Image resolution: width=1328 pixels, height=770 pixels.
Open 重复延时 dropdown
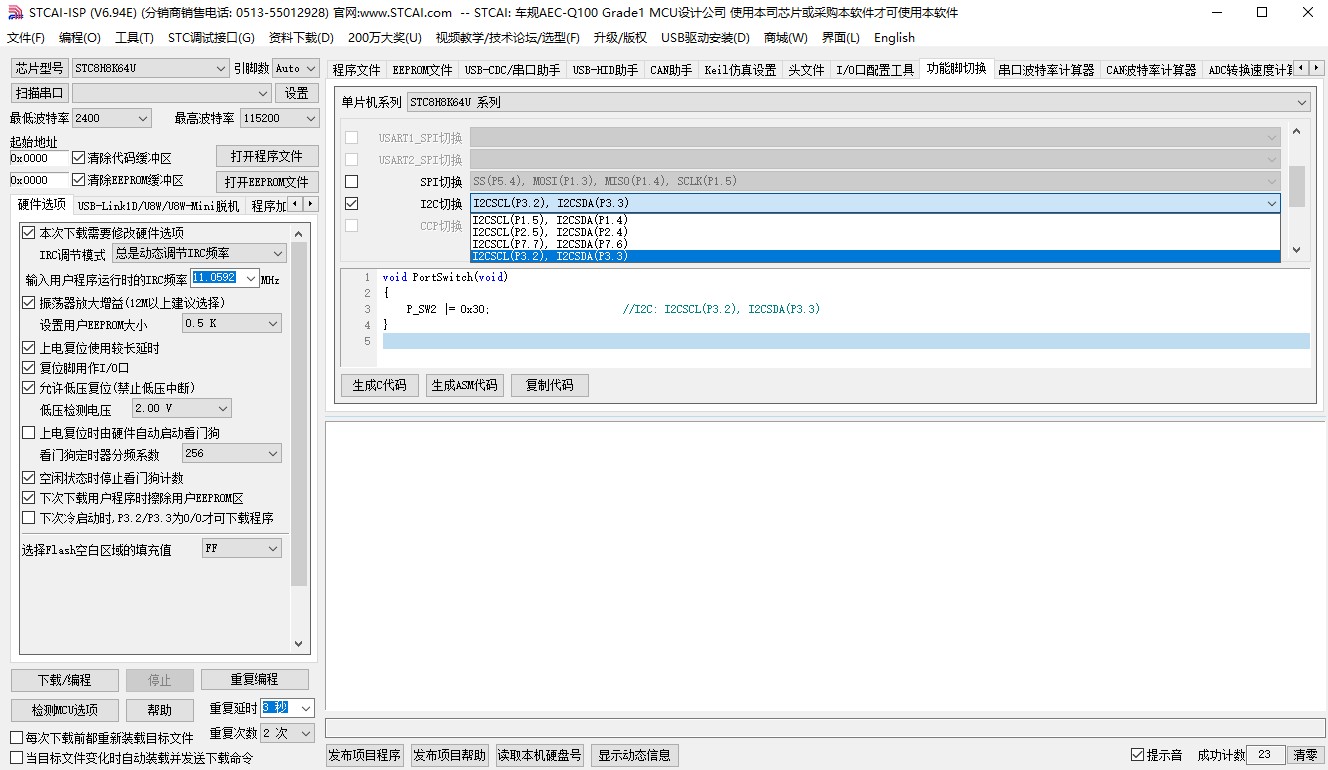305,708
